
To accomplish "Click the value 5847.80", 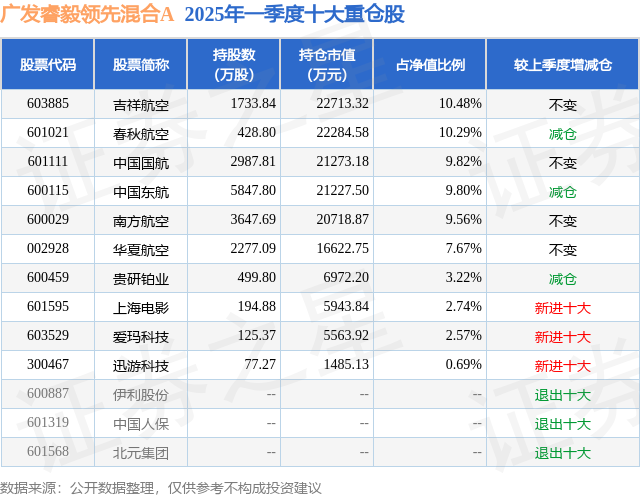I will tap(253, 191).
